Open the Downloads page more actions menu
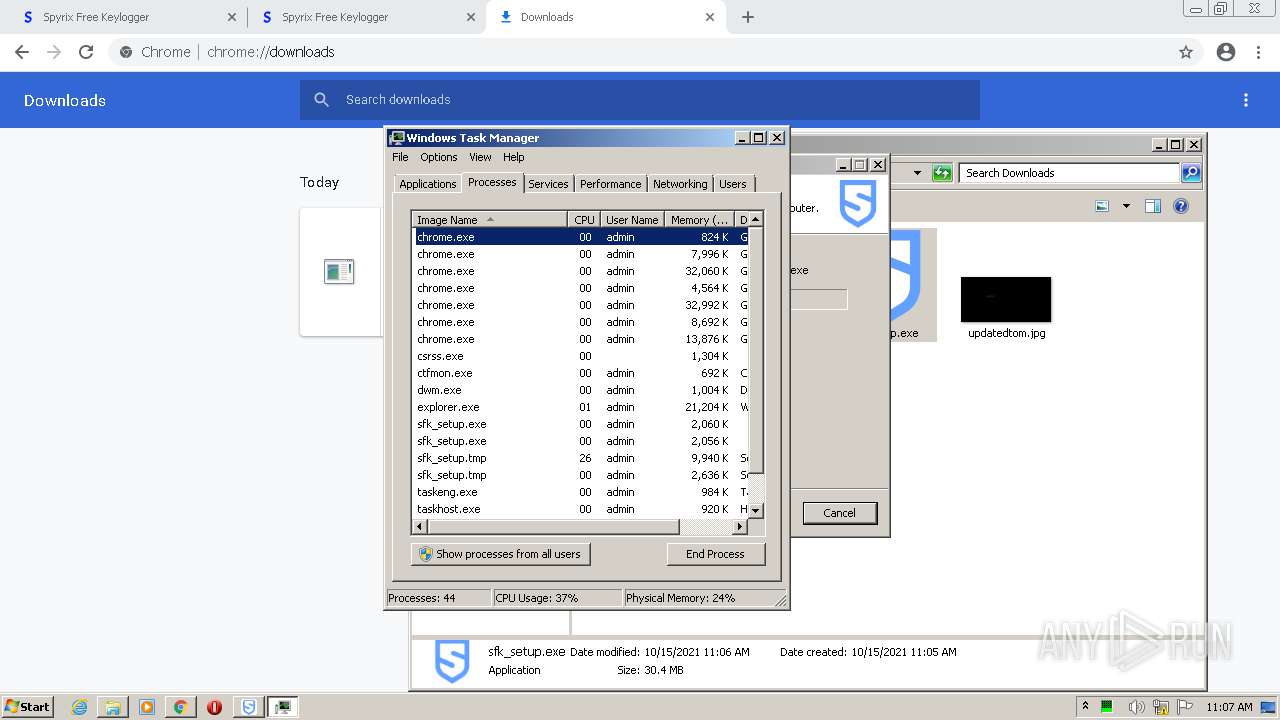 pyautogui.click(x=1246, y=100)
